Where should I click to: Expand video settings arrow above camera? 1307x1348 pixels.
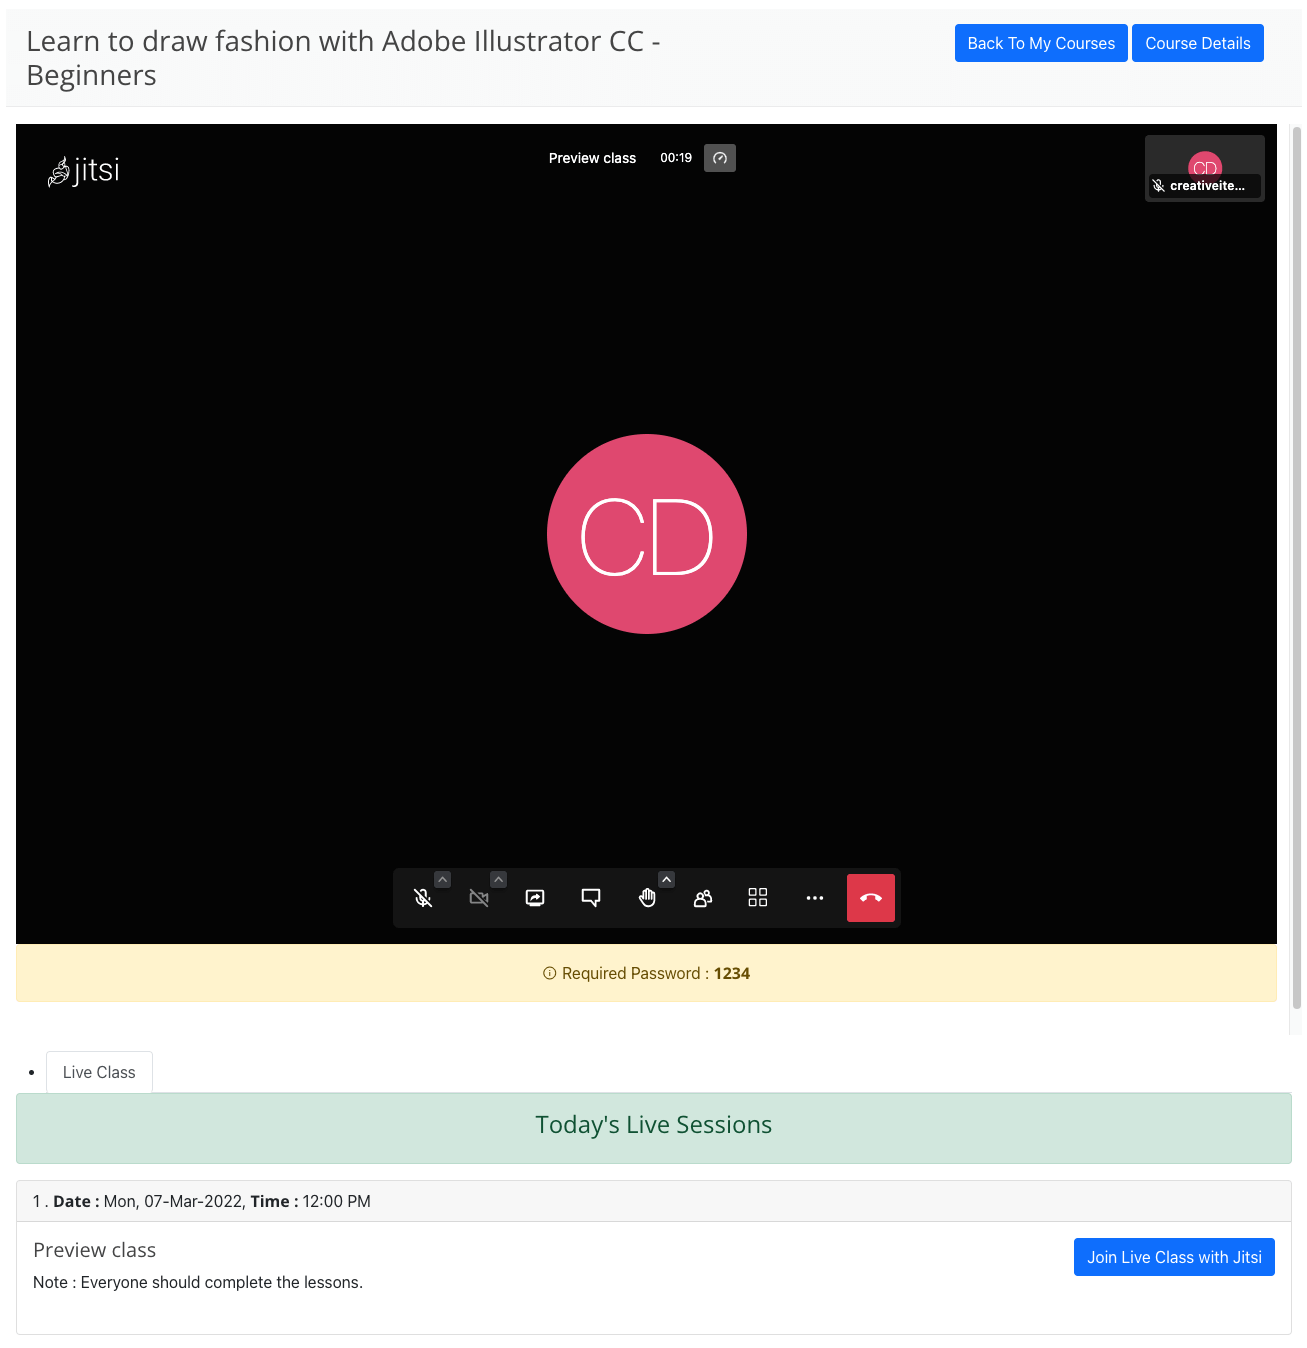click(x=499, y=879)
